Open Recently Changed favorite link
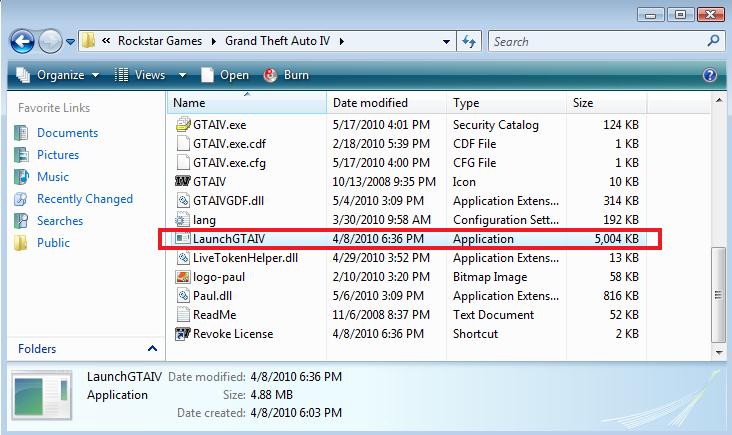Image resolution: width=732 pixels, height=435 pixels. pyautogui.click(x=84, y=199)
